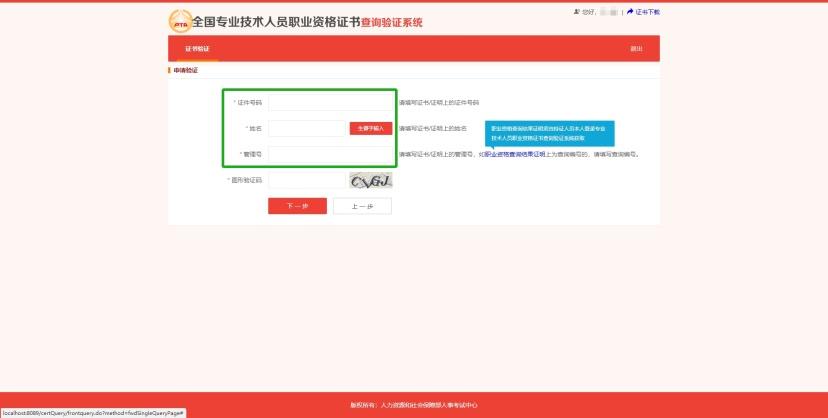Focus the 姓名 input field
Image resolution: width=828 pixels, height=418 pixels.
click(x=306, y=129)
